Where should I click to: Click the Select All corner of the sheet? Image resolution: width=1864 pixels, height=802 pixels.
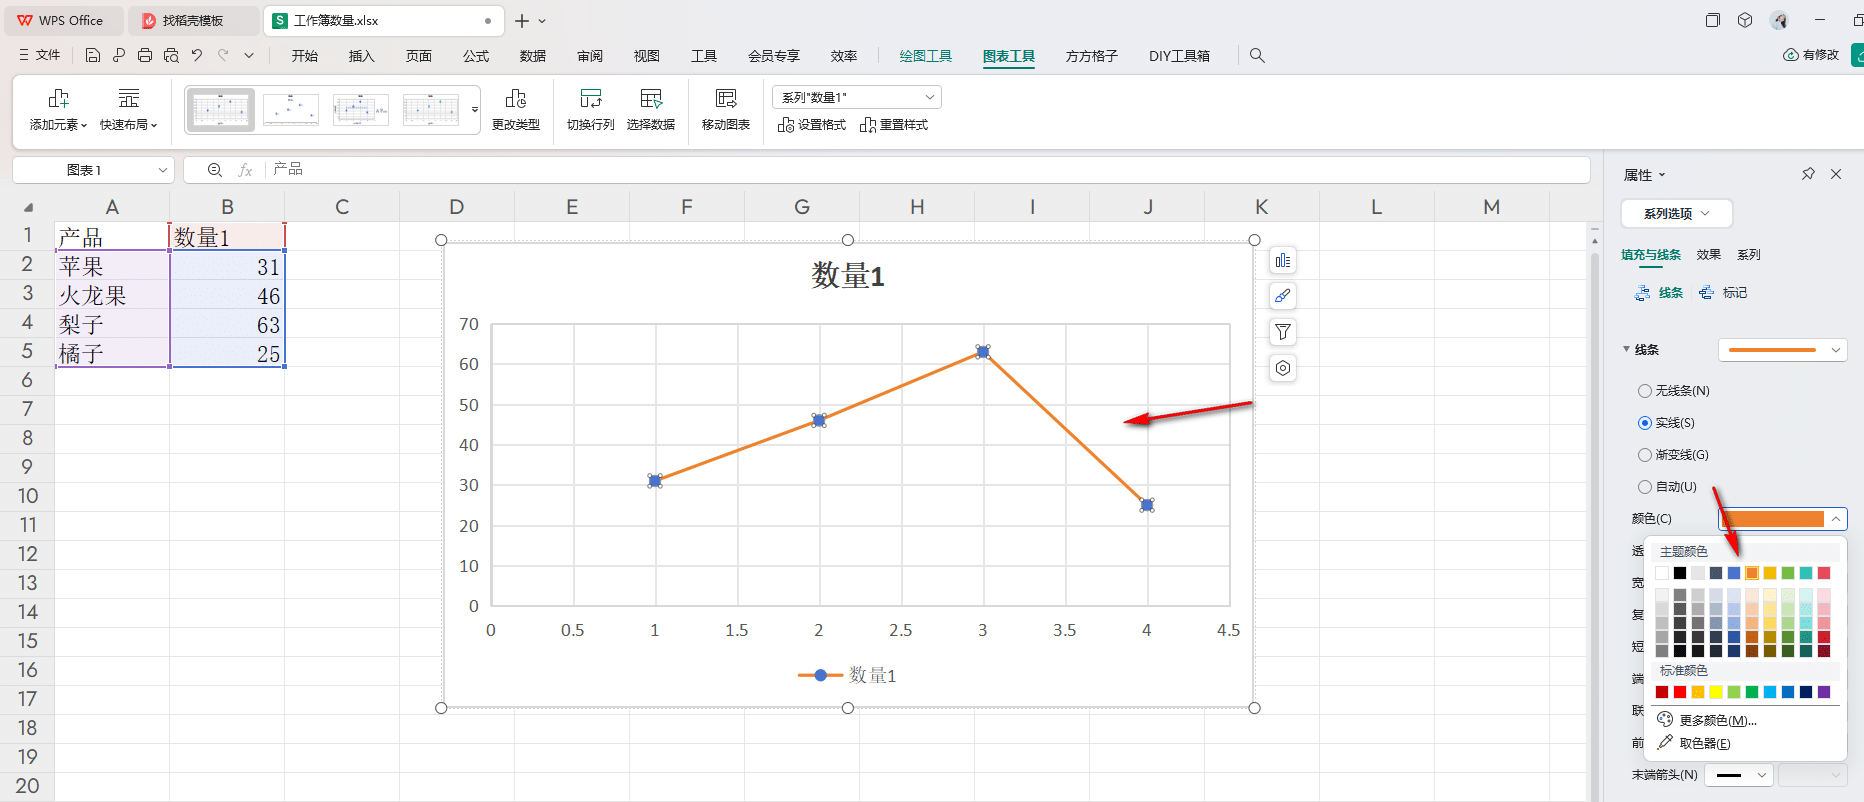[x=28, y=208]
